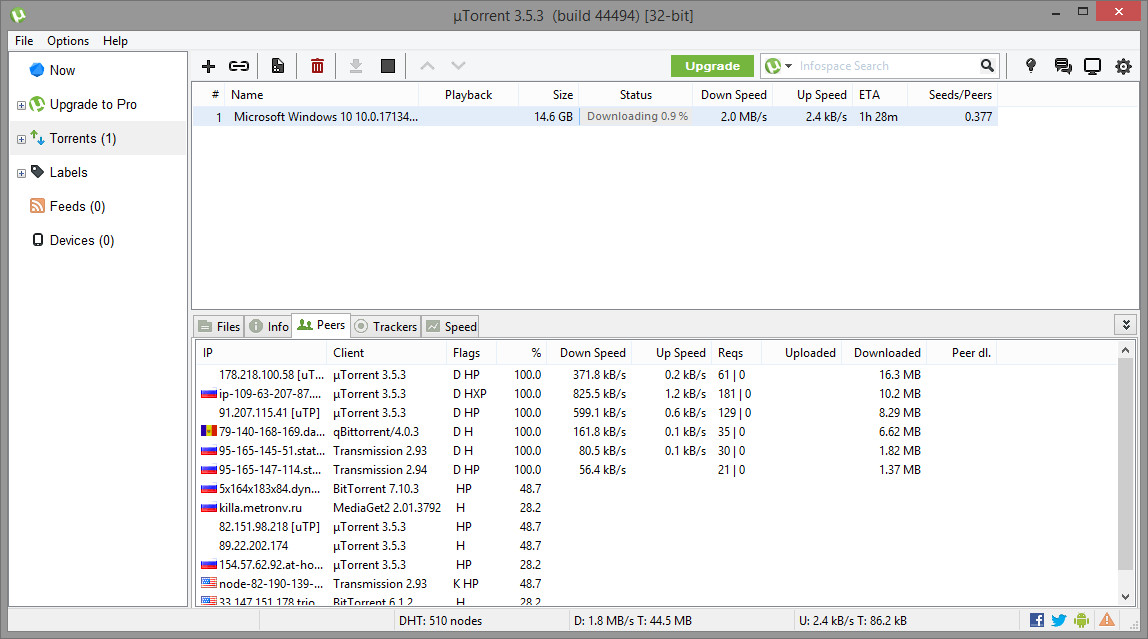Click the Stop Torrent square icon
This screenshot has width=1148, height=639.
point(388,66)
